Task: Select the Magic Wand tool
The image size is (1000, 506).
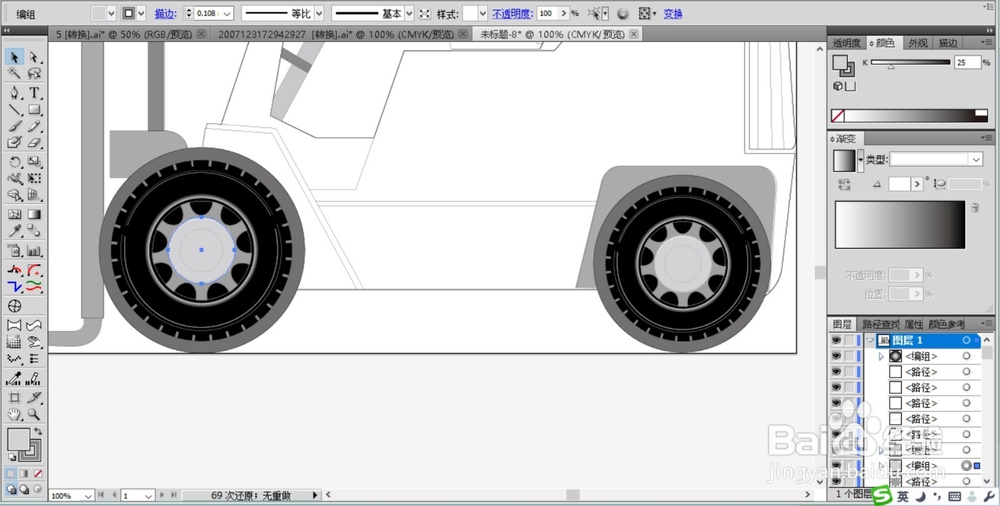Action: [x=15, y=74]
